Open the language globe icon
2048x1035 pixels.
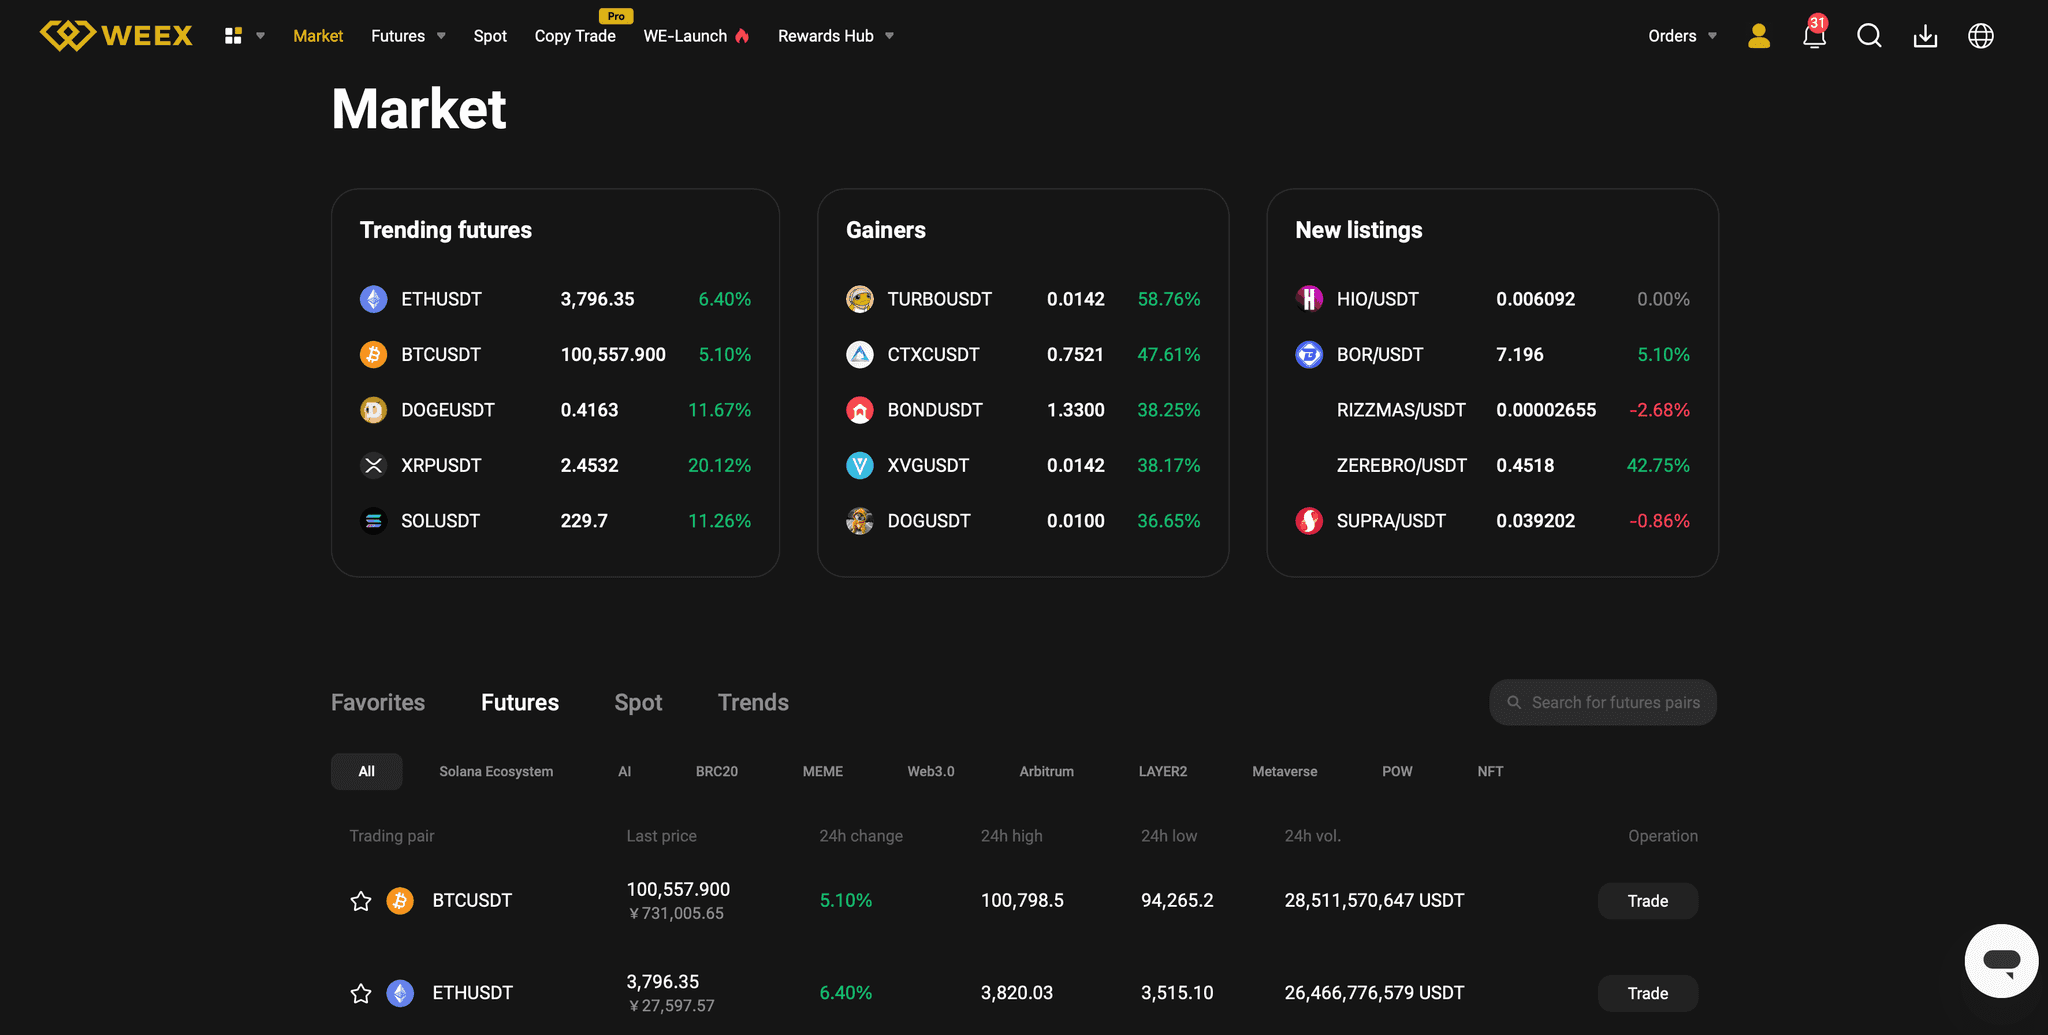coord(1981,36)
